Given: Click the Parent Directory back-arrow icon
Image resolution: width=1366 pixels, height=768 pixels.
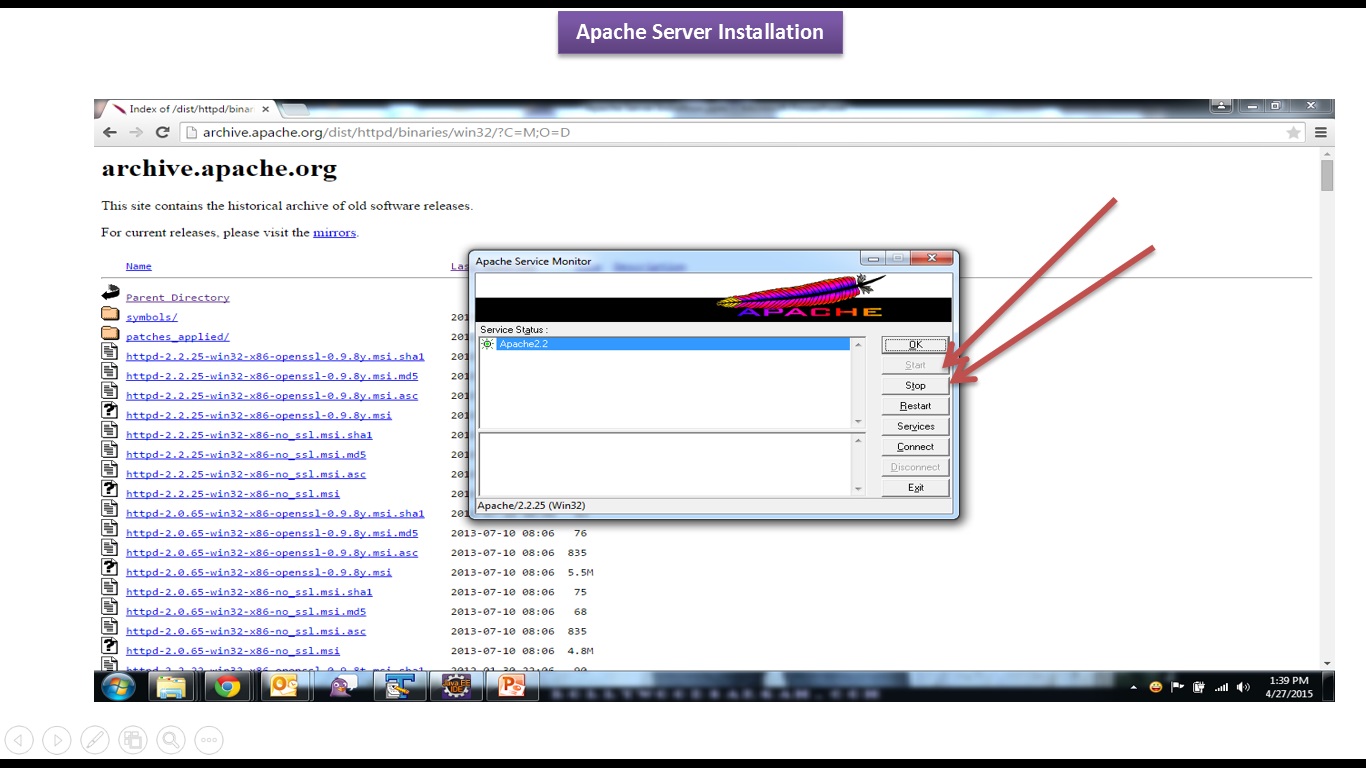Looking at the screenshot, I should click(x=110, y=294).
